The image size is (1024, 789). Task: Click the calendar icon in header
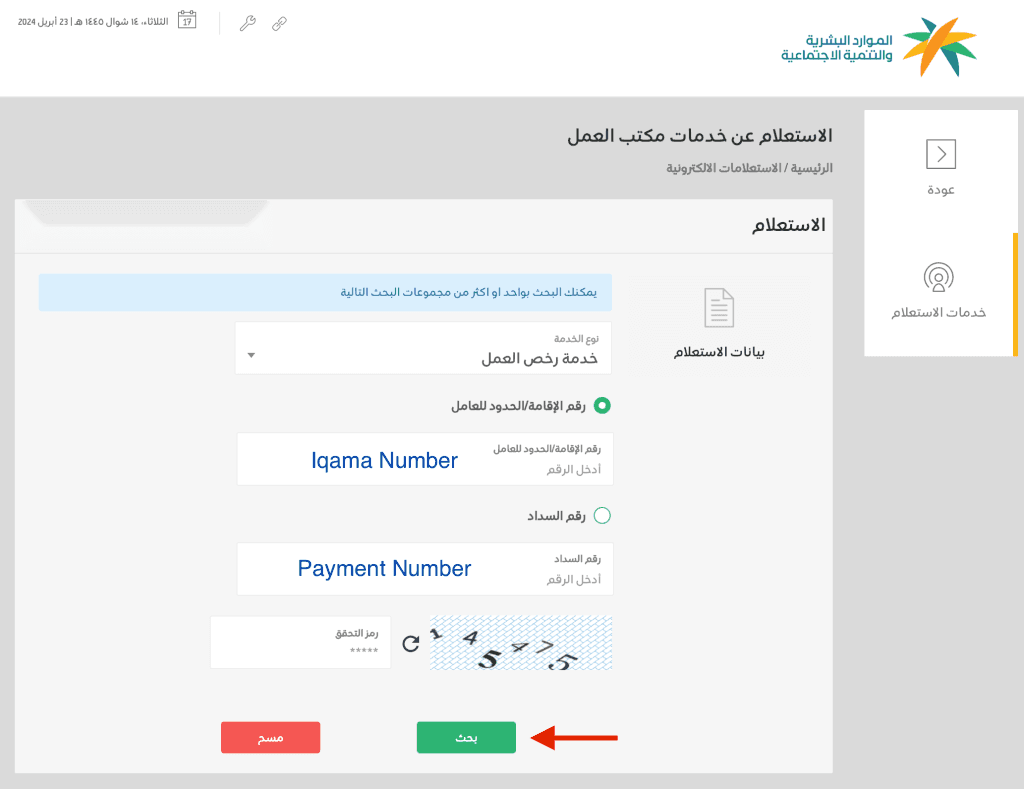(187, 20)
